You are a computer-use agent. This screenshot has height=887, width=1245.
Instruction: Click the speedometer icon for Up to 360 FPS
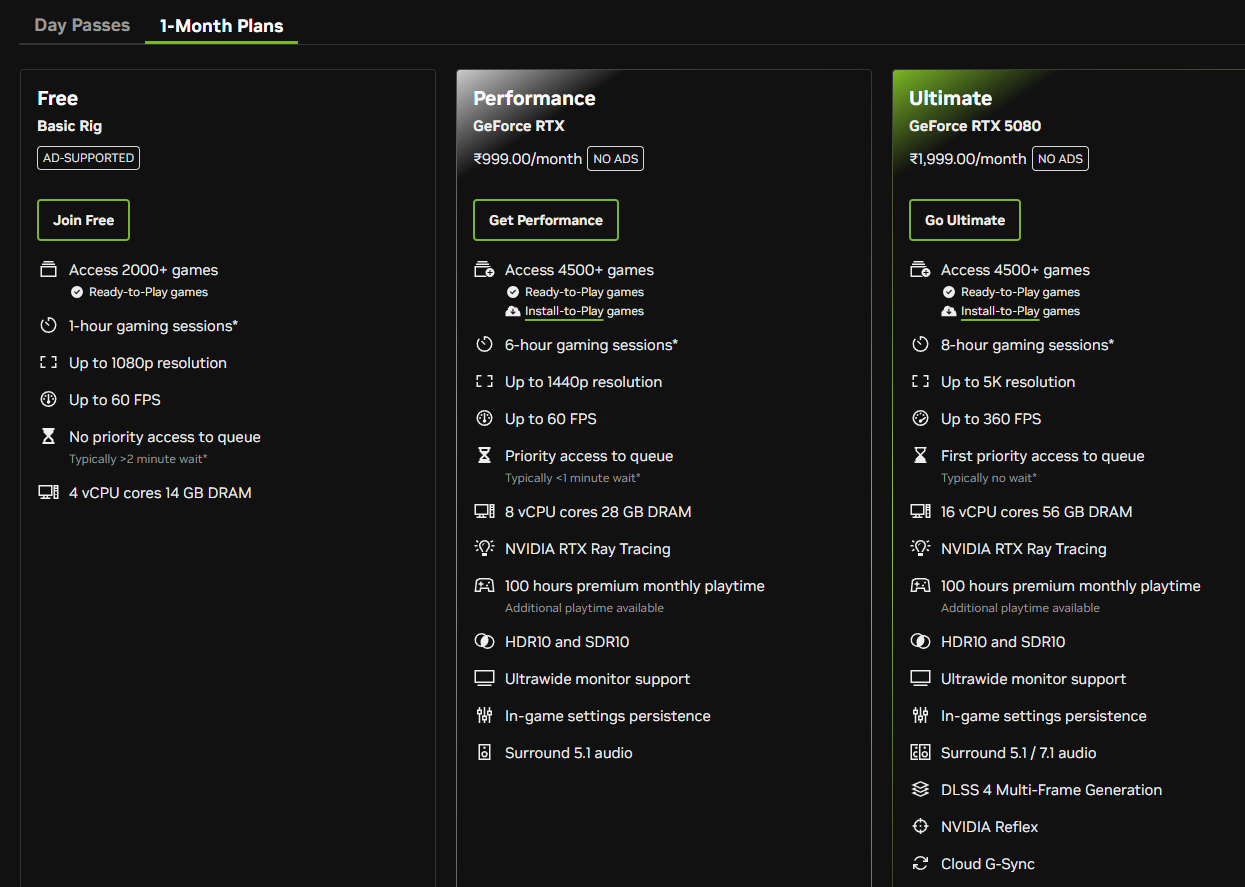tap(920, 419)
